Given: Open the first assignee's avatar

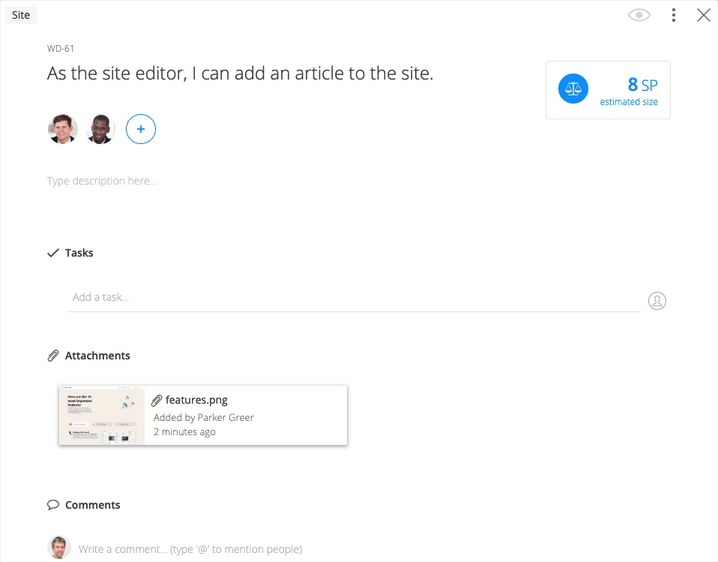Looking at the screenshot, I should (x=63, y=129).
